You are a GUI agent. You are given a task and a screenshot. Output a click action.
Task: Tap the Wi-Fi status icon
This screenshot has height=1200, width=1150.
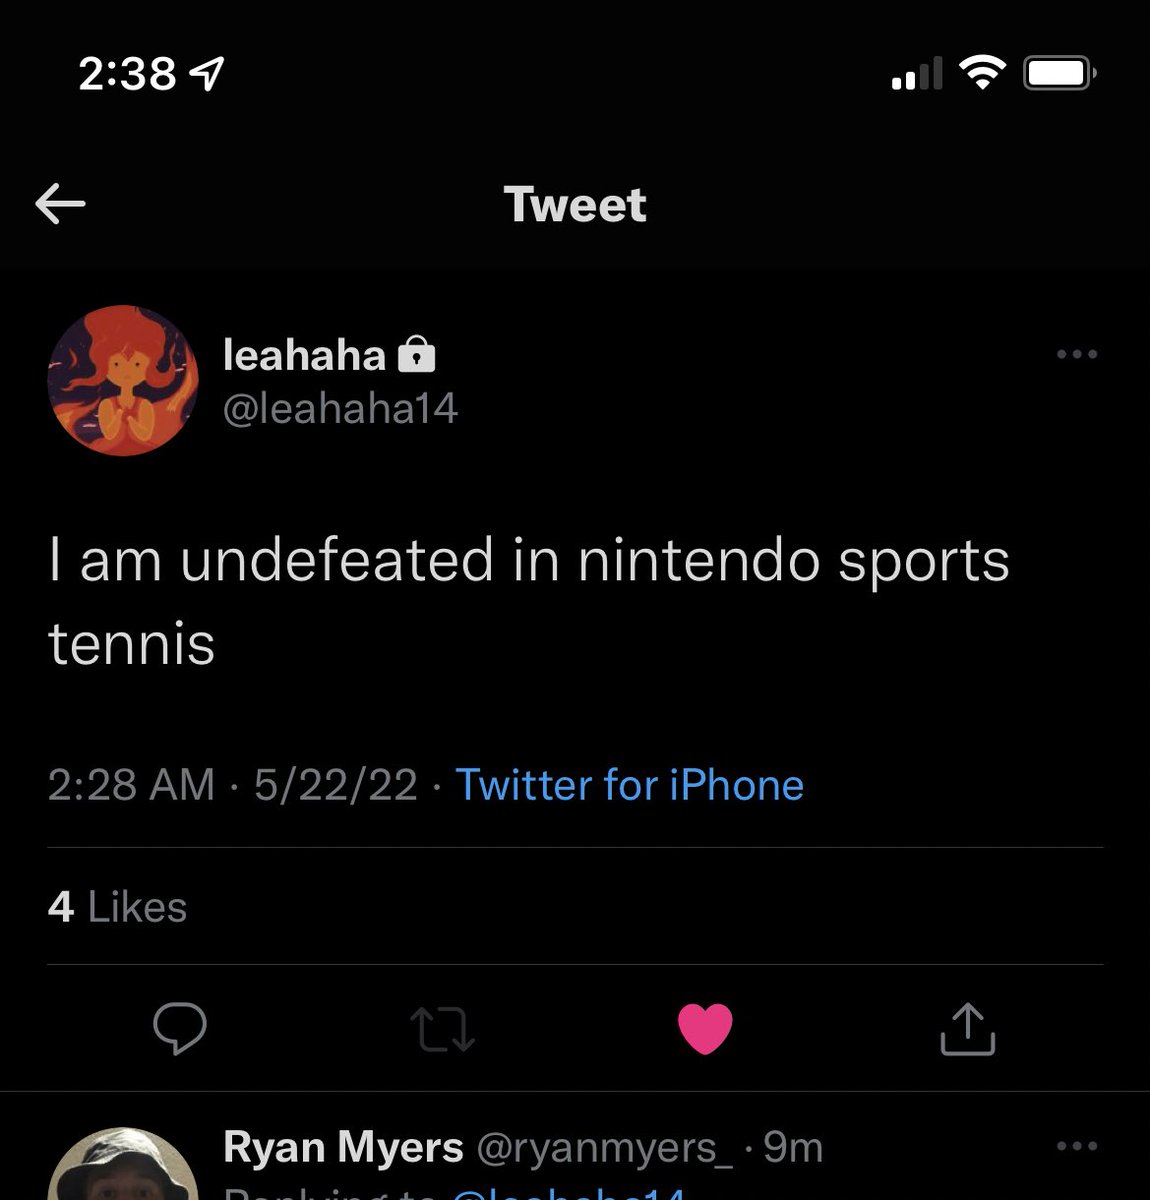pos(982,72)
